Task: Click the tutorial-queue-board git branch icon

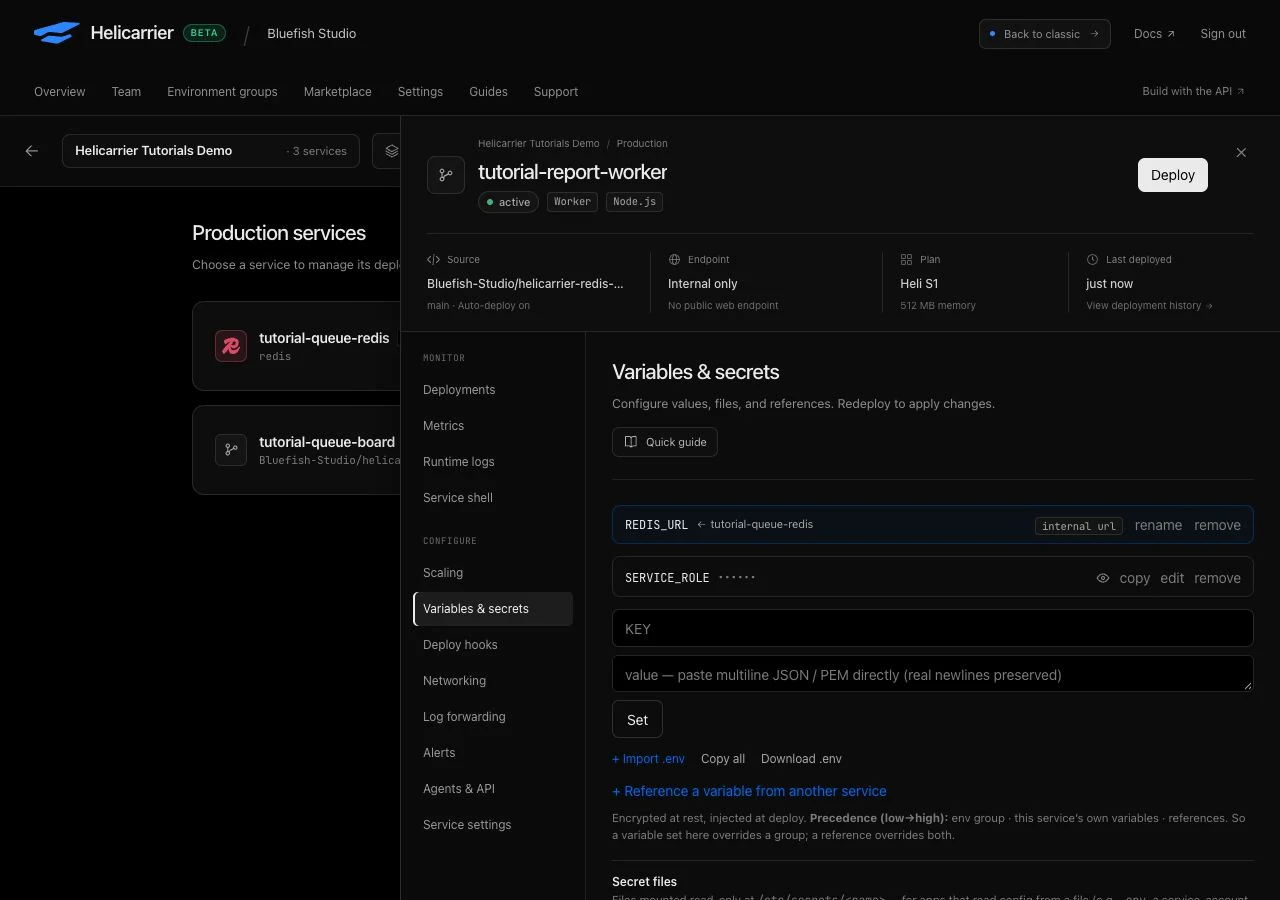Action: click(231, 450)
